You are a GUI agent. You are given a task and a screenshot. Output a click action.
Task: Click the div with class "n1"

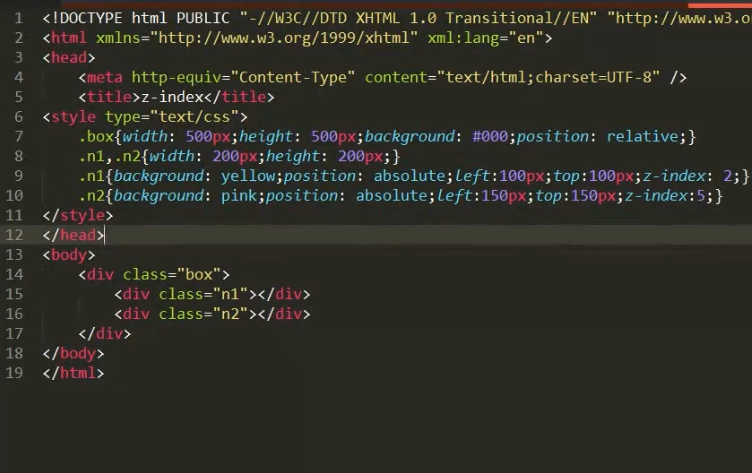[212, 294]
